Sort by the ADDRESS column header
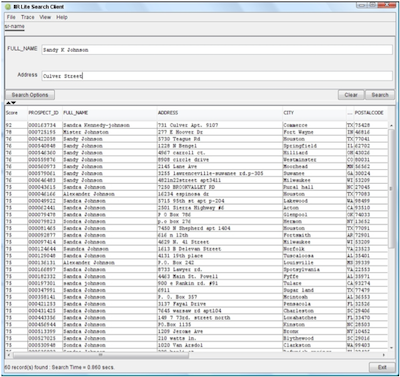This screenshot has width=400, height=377. point(220,113)
